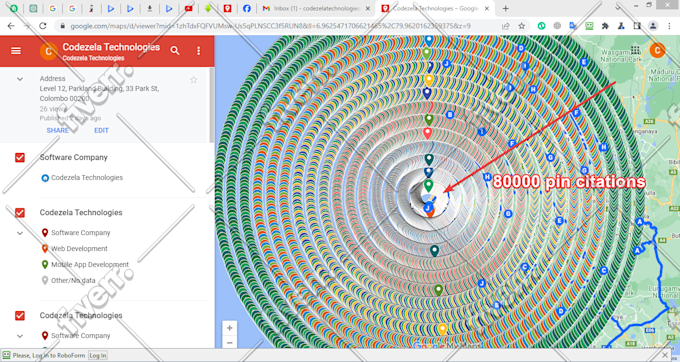680x362 pixels.
Task: Toggle the first Codezela Technologies layer checkbox
Action: coord(20,212)
